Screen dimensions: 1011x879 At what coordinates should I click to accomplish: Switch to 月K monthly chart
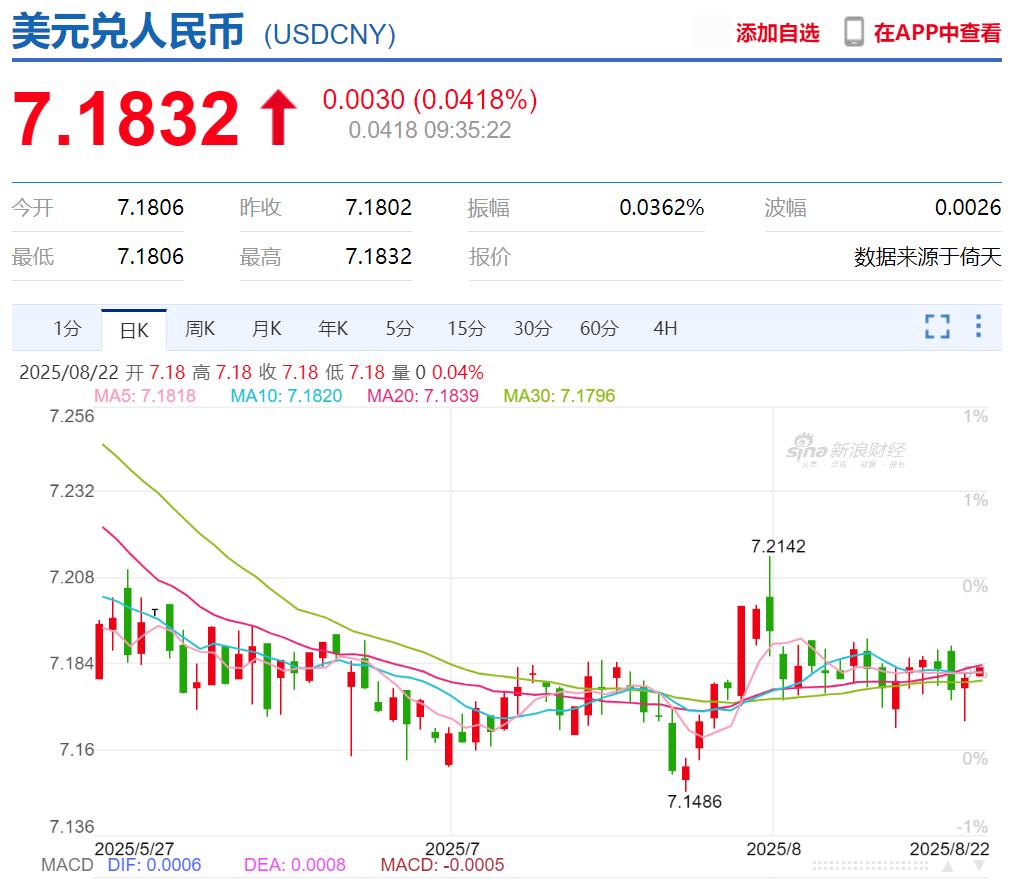click(266, 328)
